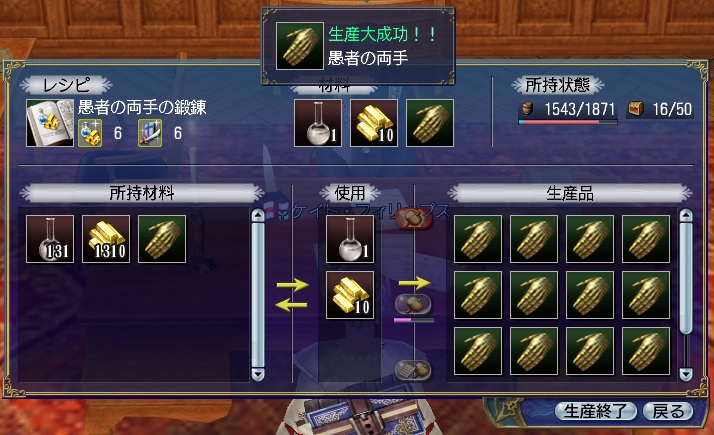Click the 生産終了 button
The height and width of the screenshot is (435, 714).
[x=595, y=411]
